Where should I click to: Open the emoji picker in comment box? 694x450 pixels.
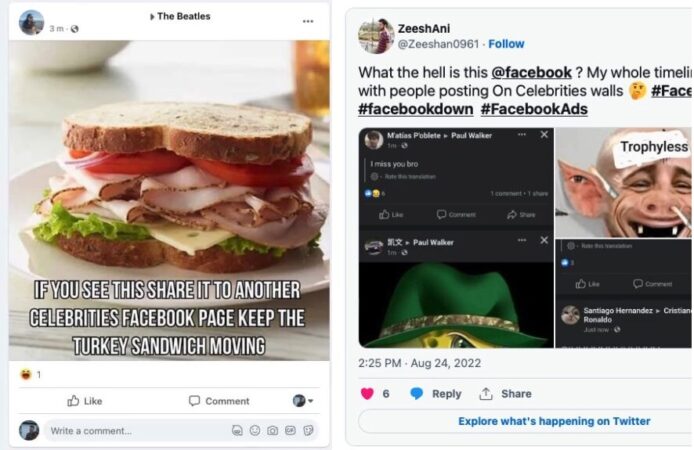point(255,430)
